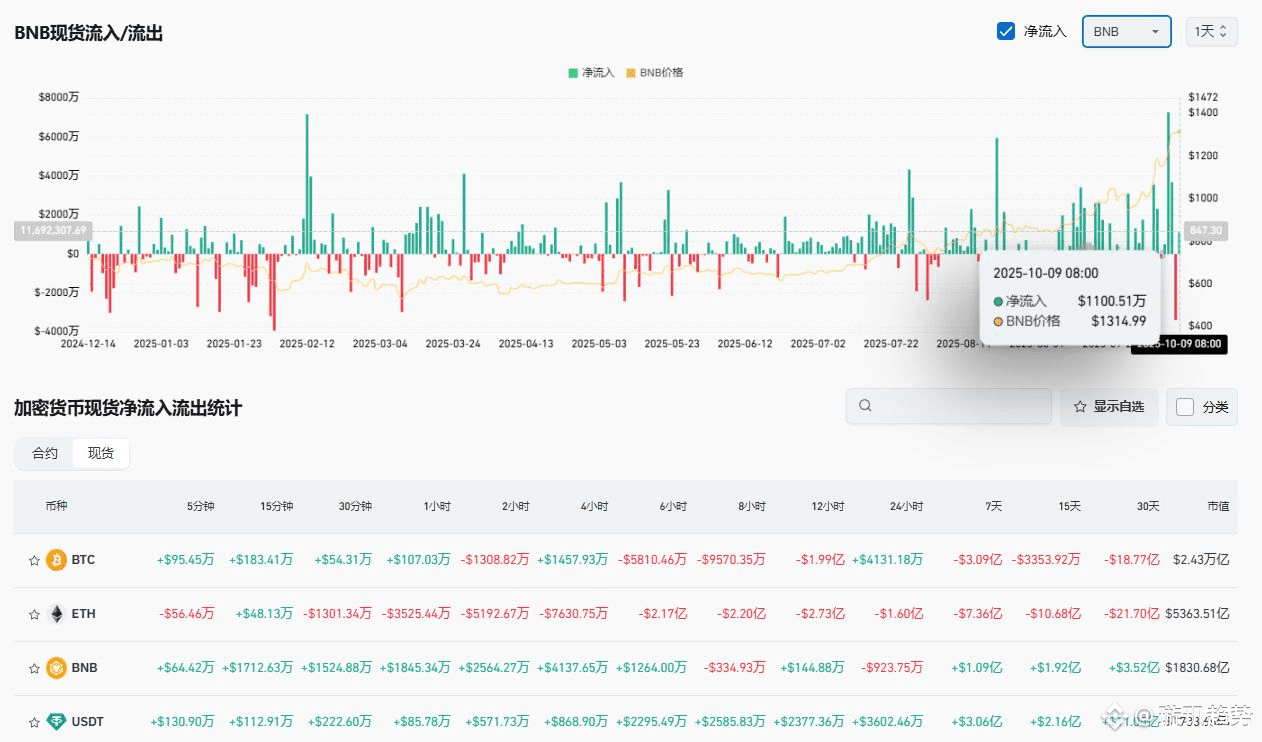
Task: Star the USDT row
Action: point(34,722)
